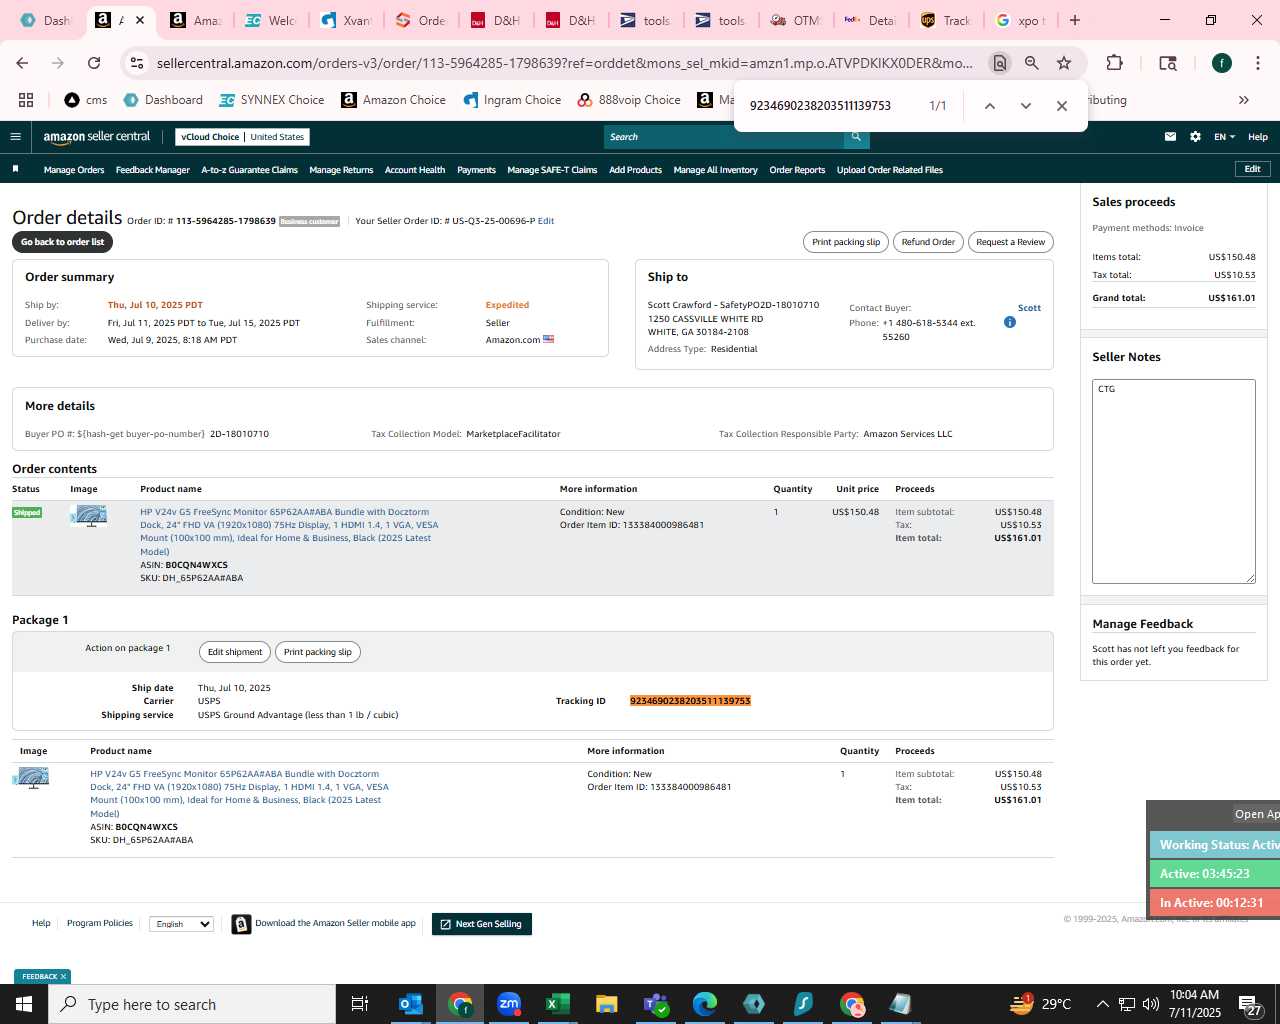Image resolution: width=1280 pixels, height=1024 pixels.
Task: Click Print packing slip in Package 1
Action: pos(318,652)
